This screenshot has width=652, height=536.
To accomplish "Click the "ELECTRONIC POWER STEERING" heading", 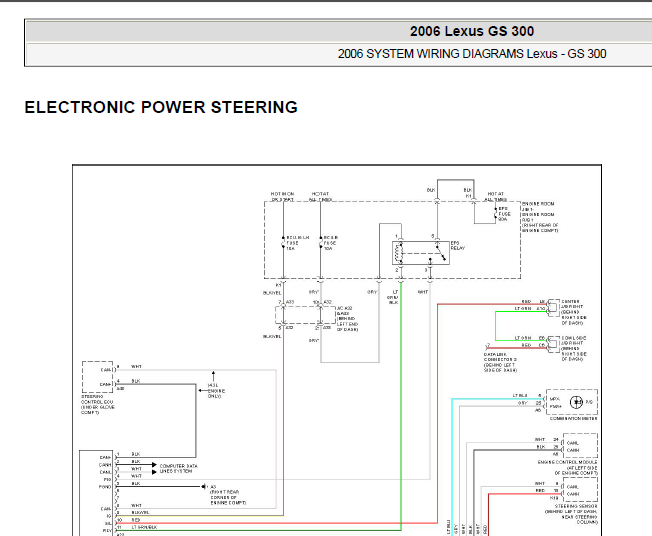I will 161,107.
